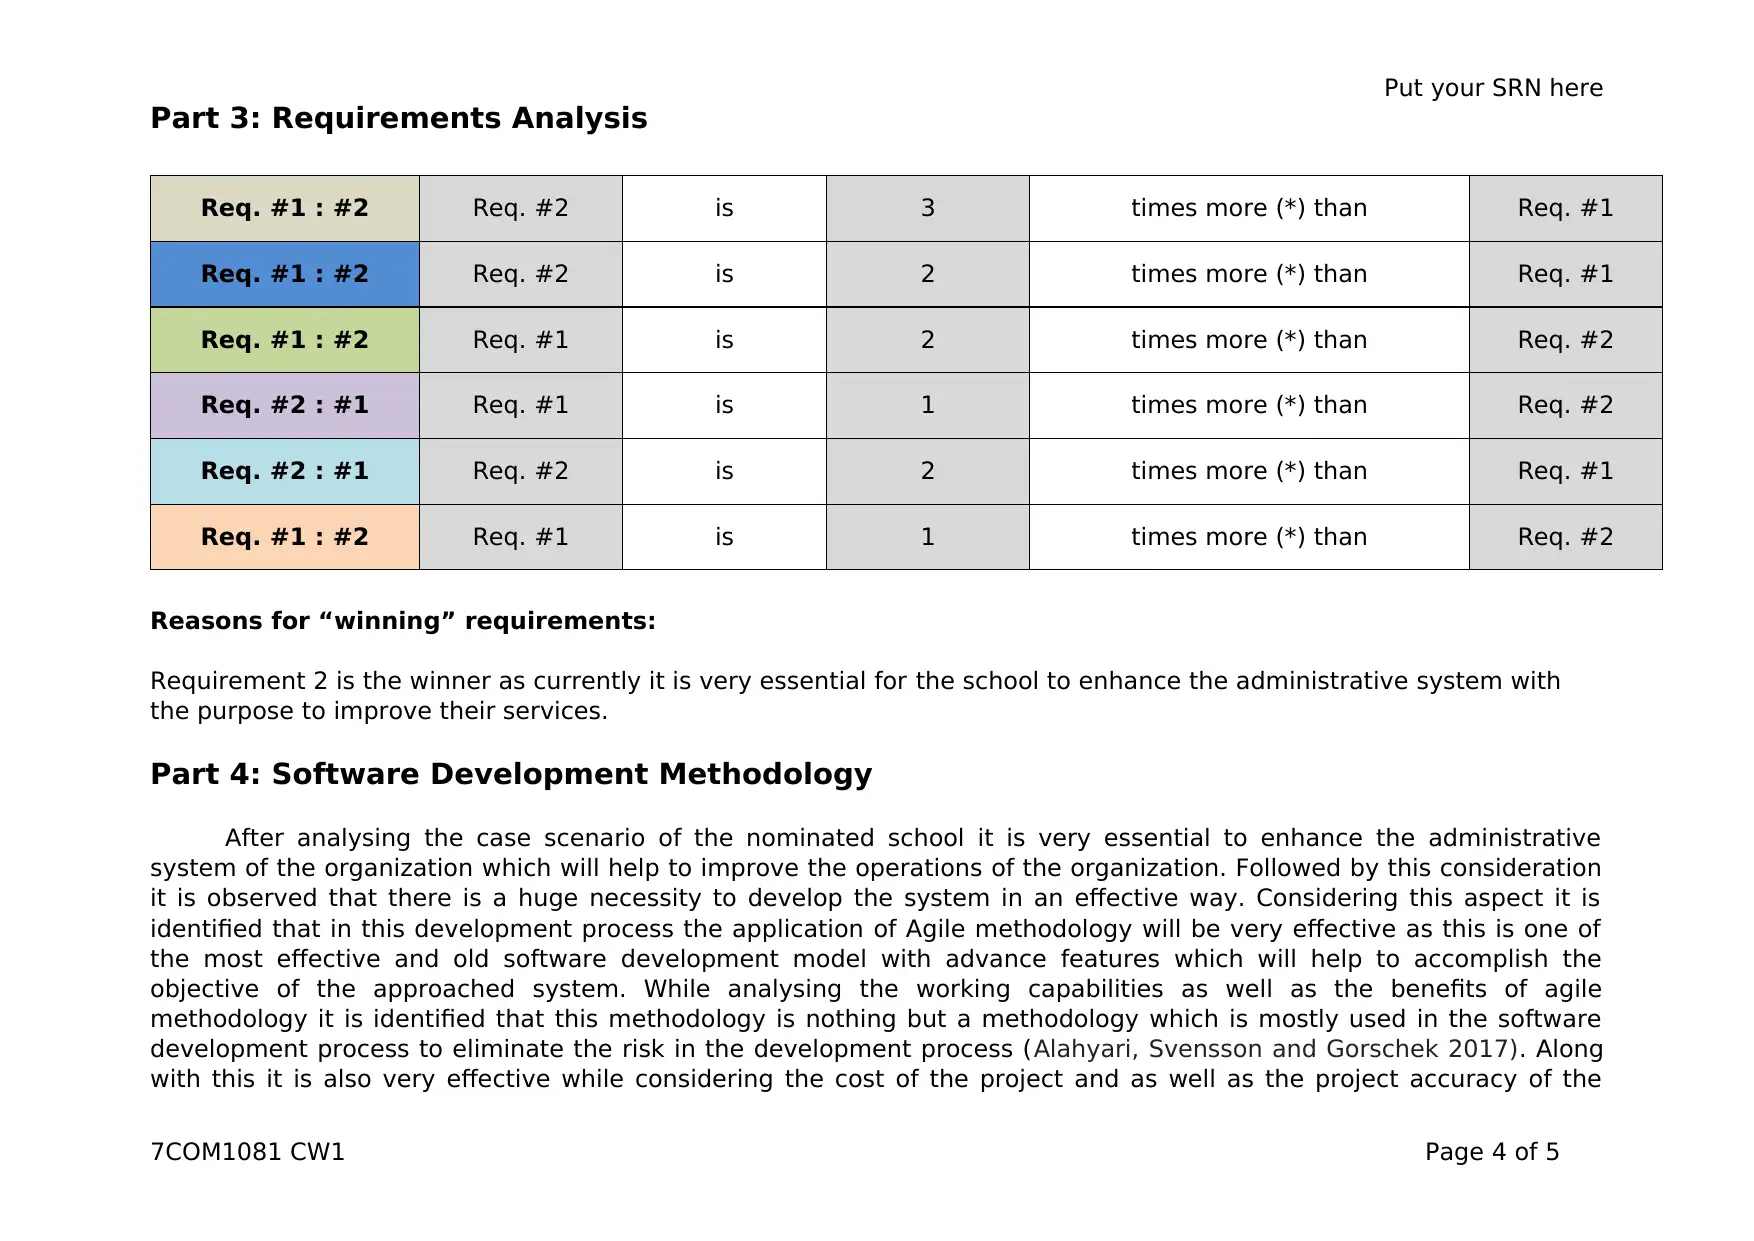Select the line "the purpose to improve their services."
The width and height of the screenshot is (1754, 1241).
point(379,711)
